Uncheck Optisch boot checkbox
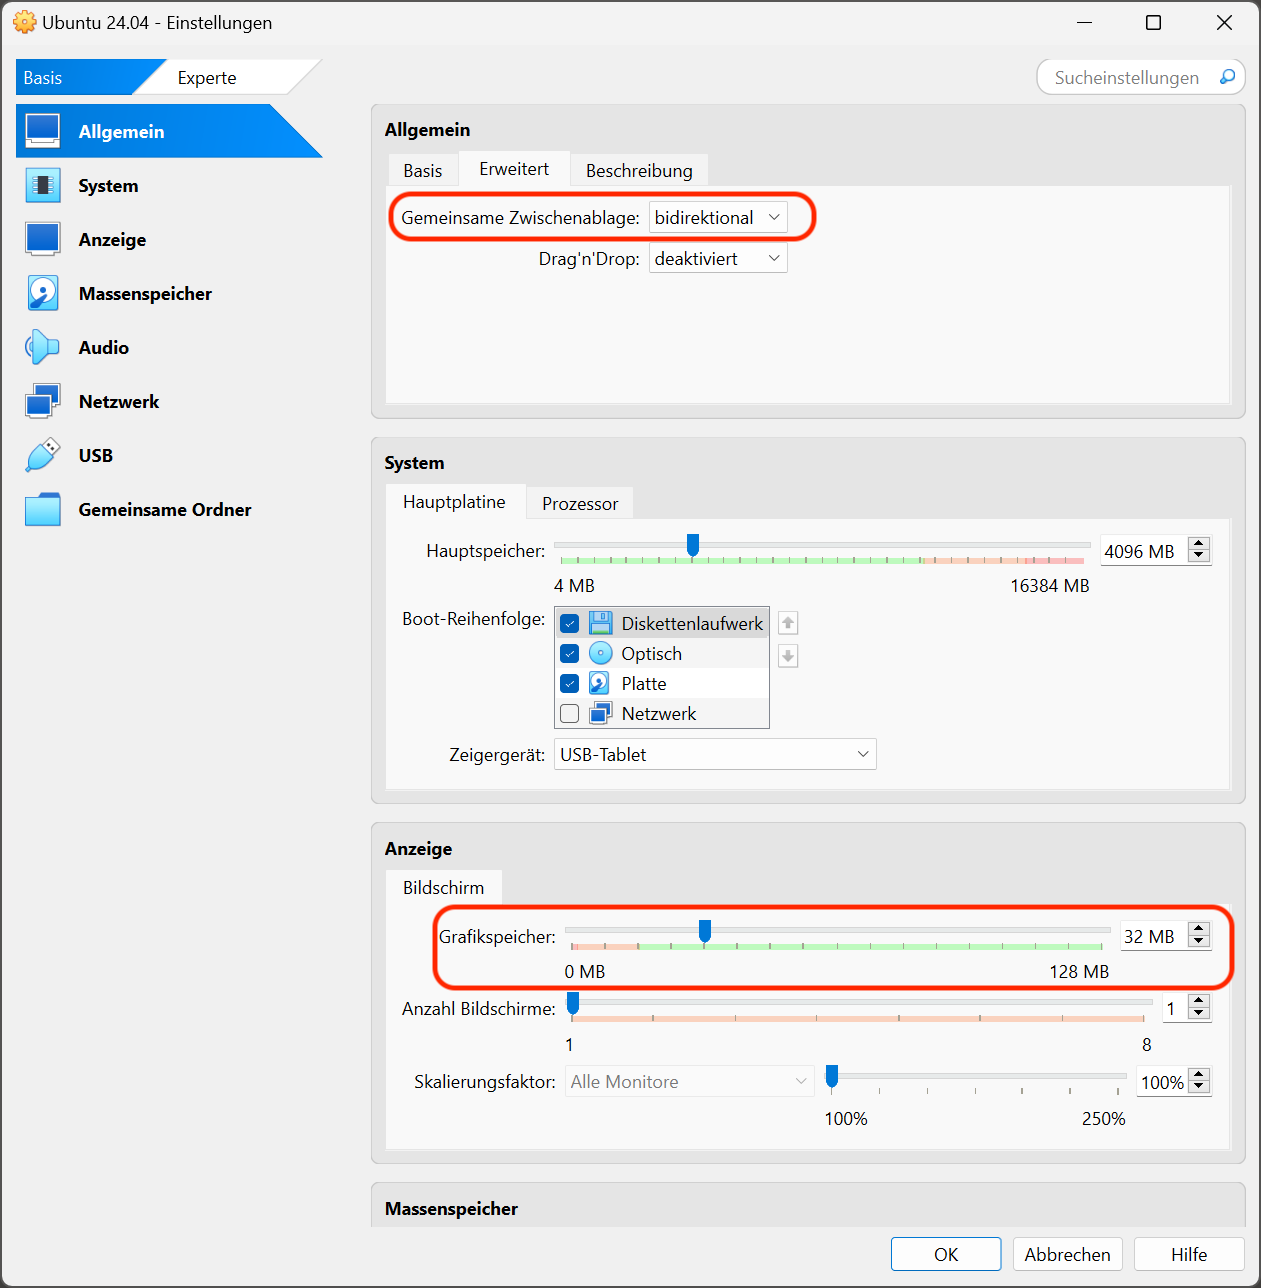Viewport: 1261px width, 1288px height. 570,654
